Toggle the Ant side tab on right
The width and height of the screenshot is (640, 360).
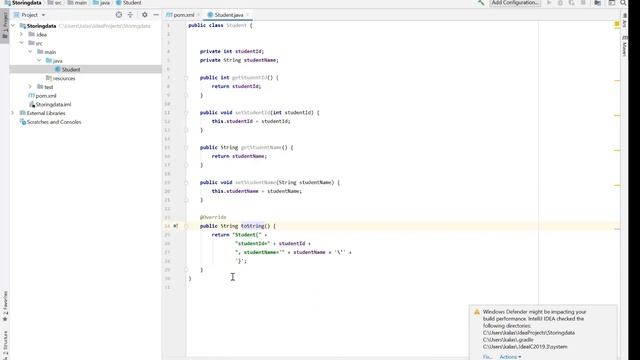click(624, 21)
